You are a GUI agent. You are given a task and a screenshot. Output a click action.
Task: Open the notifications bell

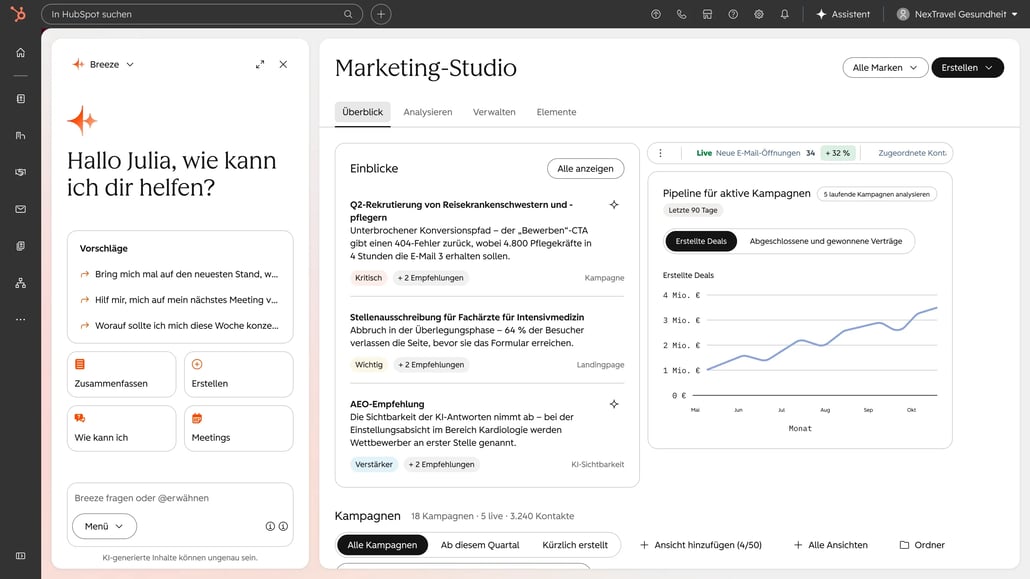coord(784,14)
